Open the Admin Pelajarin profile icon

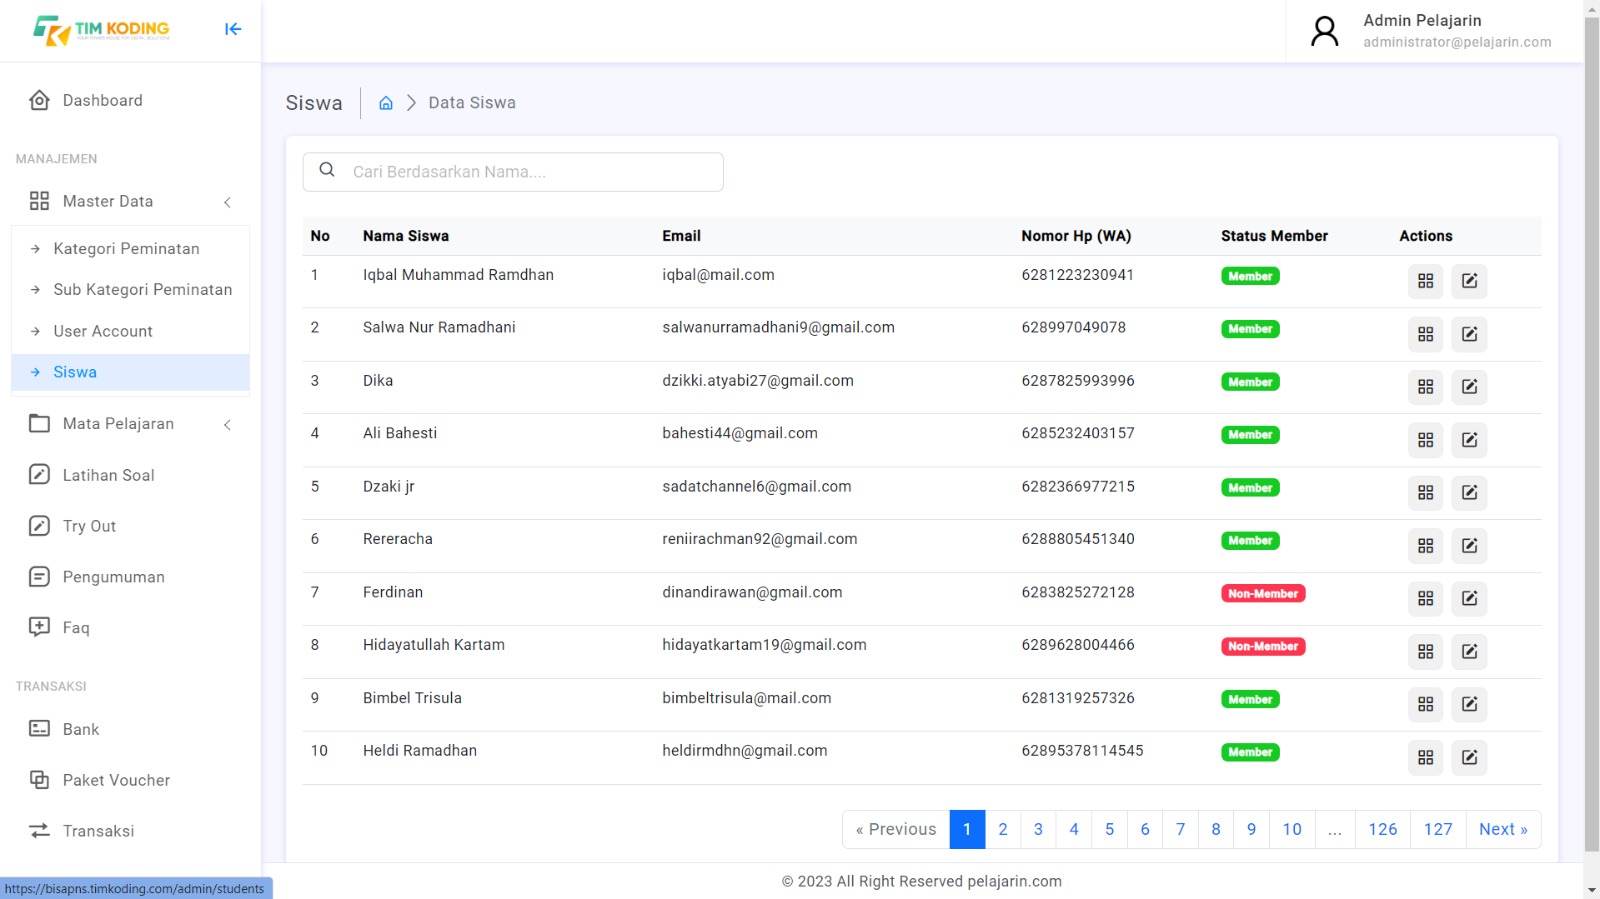(x=1325, y=31)
